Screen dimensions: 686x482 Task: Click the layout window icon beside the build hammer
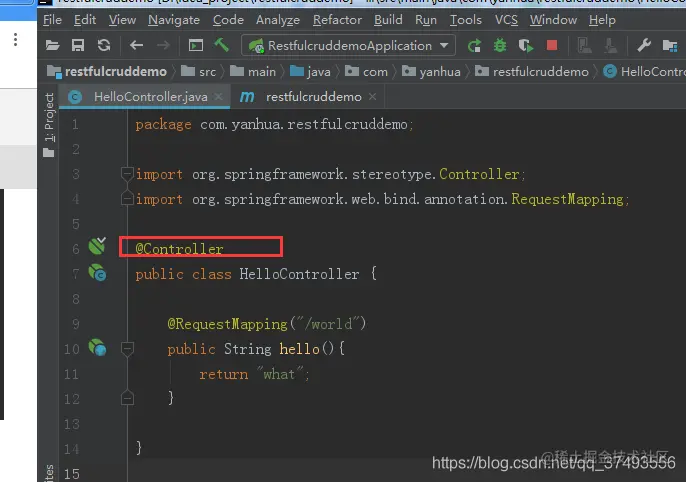pyautogui.click(x=196, y=45)
